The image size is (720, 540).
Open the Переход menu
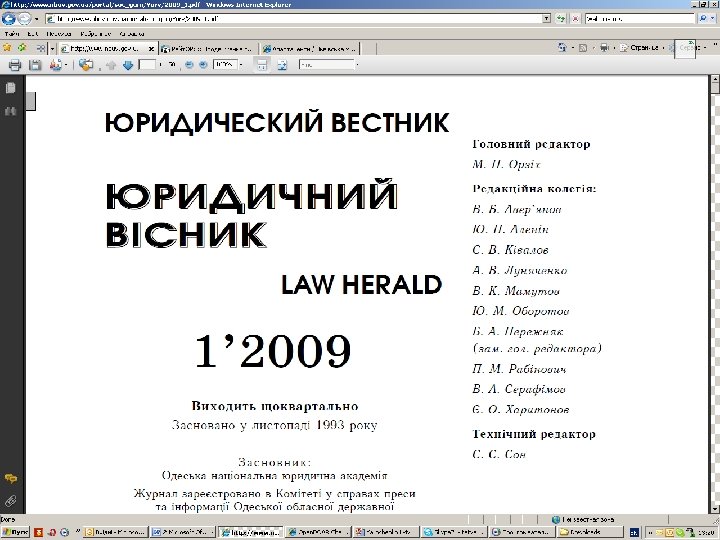click(x=59, y=34)
